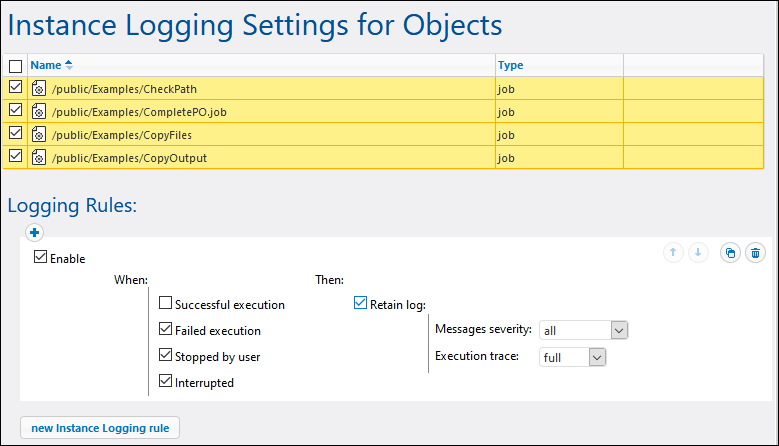Click the new Instance Logging rule button

point(100,428)
